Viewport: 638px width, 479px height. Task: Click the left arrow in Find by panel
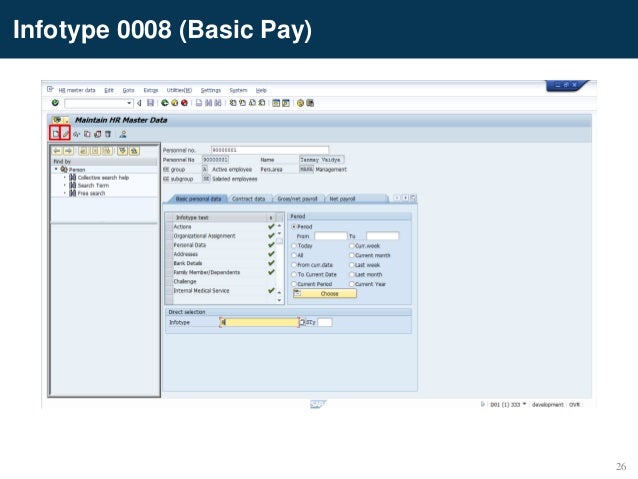(57, 151)
